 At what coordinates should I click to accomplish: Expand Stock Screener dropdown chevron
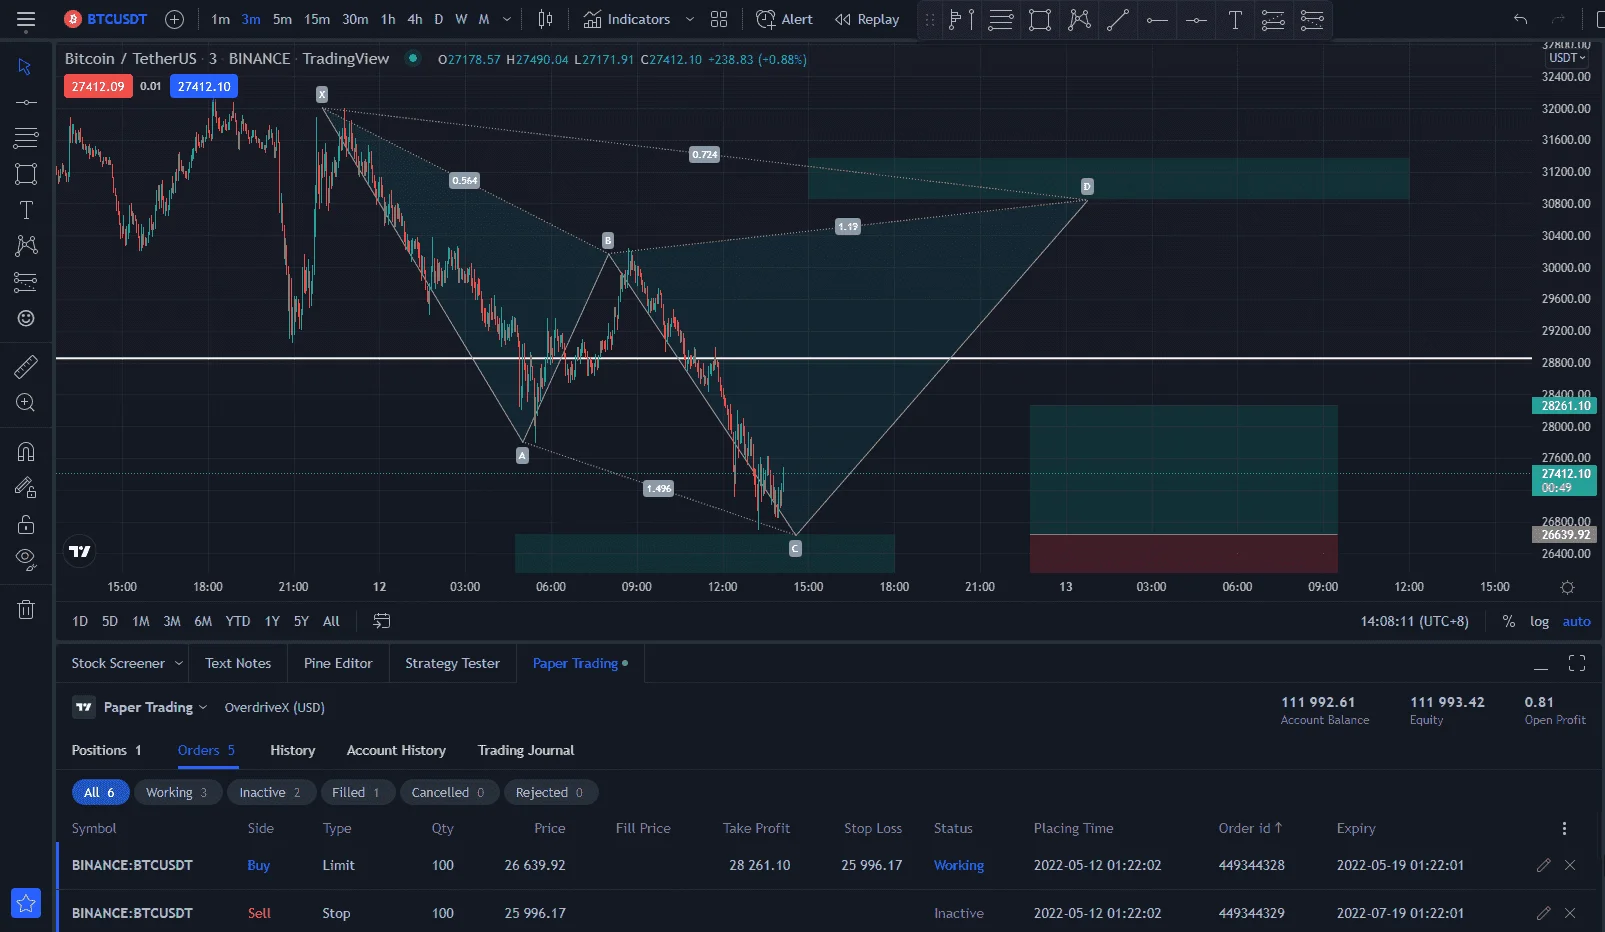(x=179, y=663)
